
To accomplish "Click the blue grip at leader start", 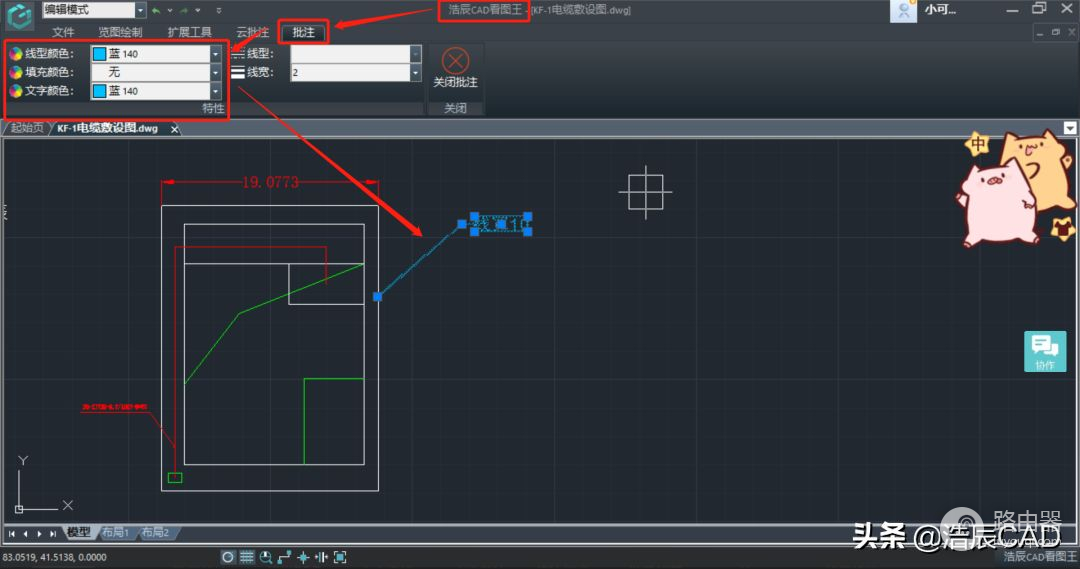I will 377,297.
